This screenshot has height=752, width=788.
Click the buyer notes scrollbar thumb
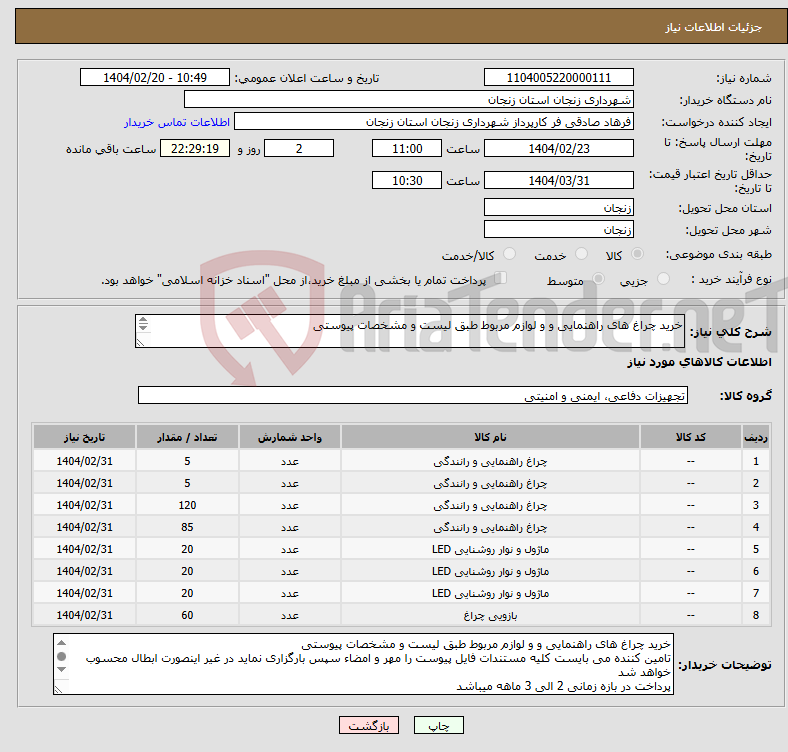pyautogui.click(x=62, y=656)
